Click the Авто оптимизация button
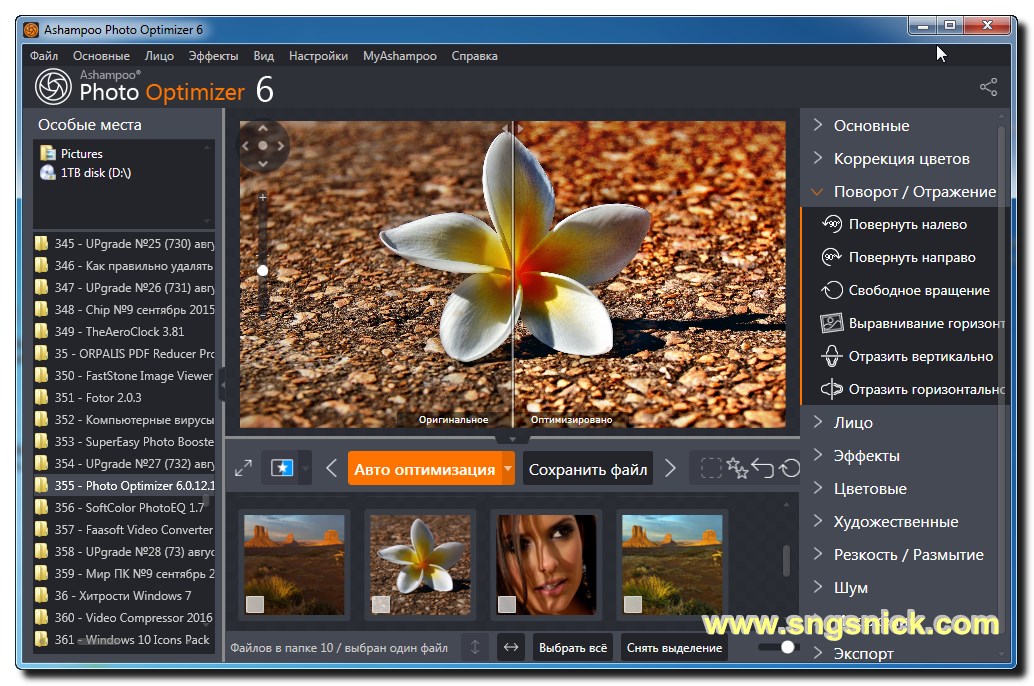This screenshot has width=1034, height=686. click(425, 468)
